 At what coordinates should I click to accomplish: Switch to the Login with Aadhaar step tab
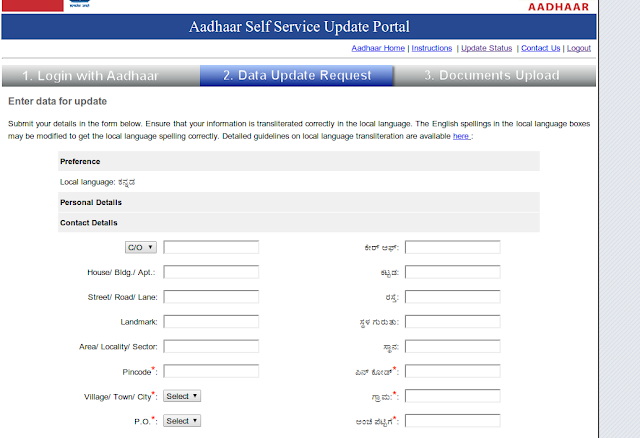[101, 76]
